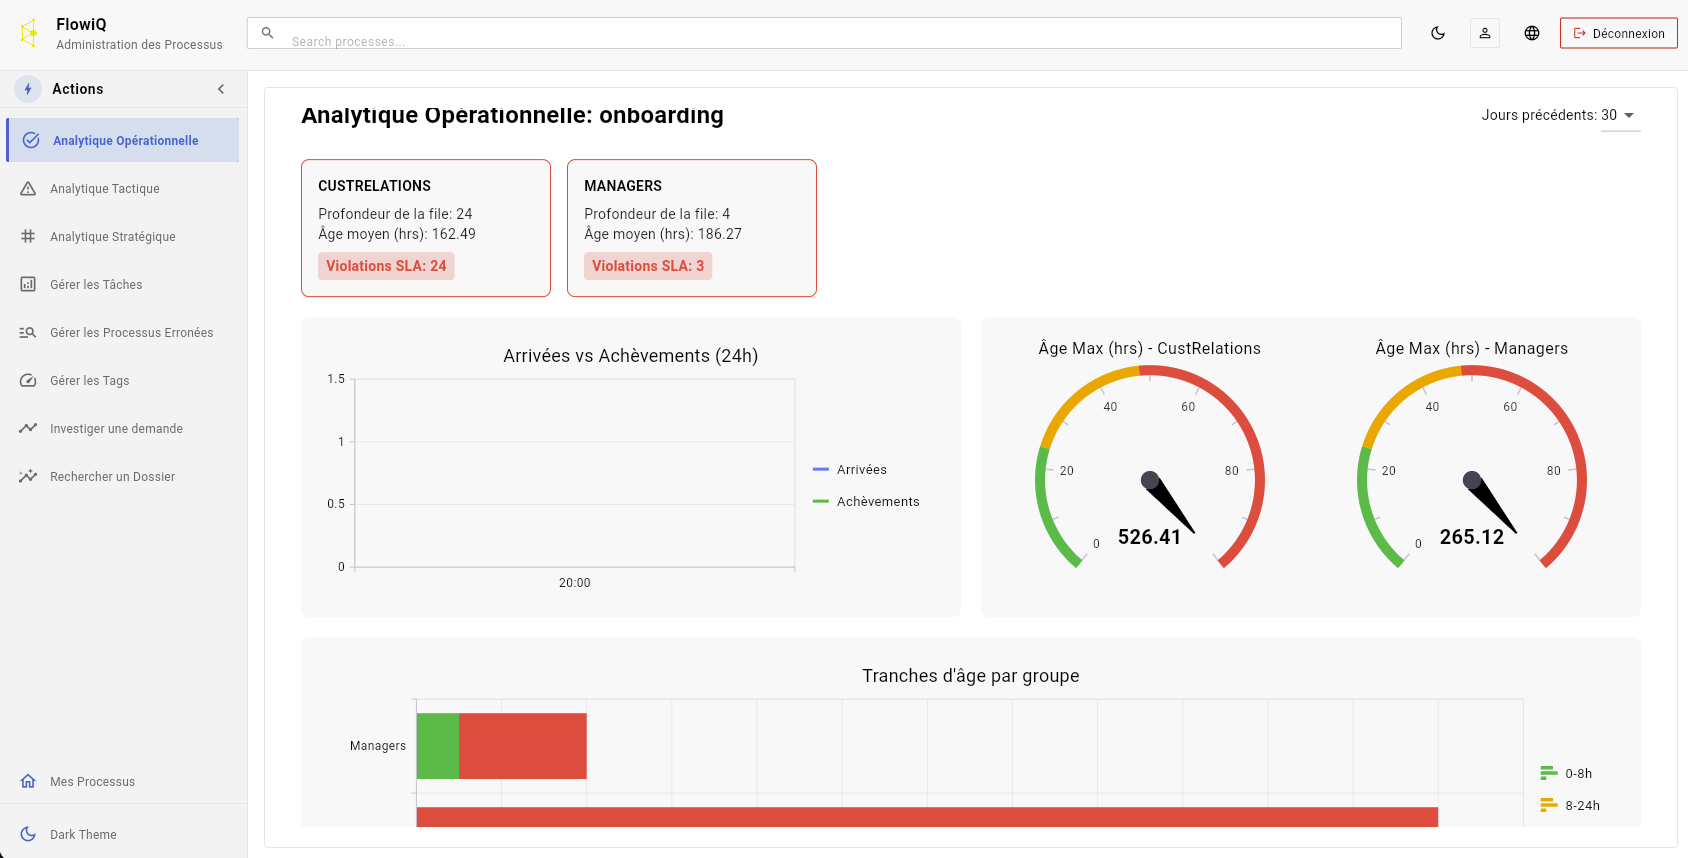Click the Gérer les Tâches chart icon
The width and height of the screenshot is (1688, 858).
(x=28, y=285)
